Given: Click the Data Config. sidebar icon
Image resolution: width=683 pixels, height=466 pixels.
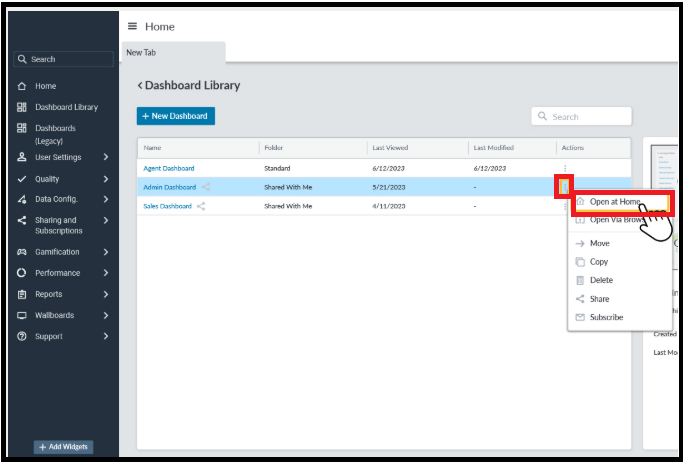Looking at the screenshot, I should point(22,199).
